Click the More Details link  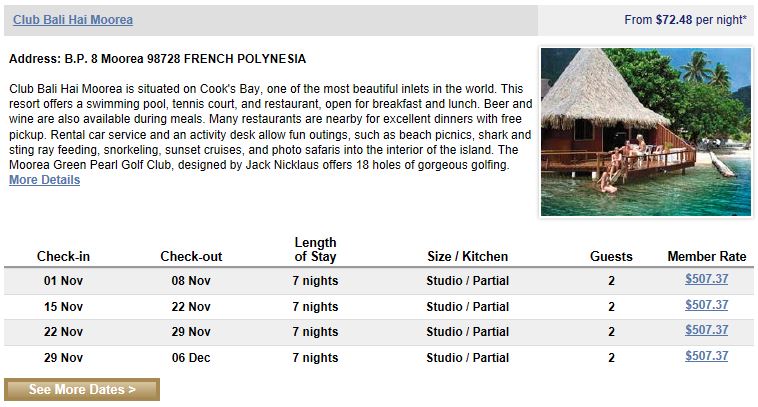tap(44, 180)
